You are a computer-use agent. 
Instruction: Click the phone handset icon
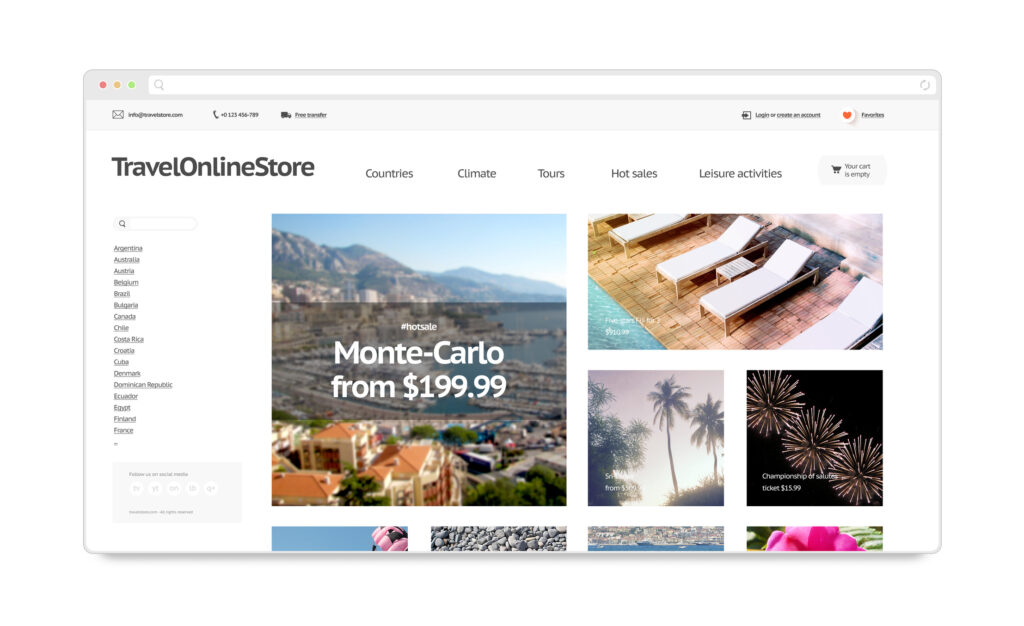pyautogui.click(x=215, y=115)
